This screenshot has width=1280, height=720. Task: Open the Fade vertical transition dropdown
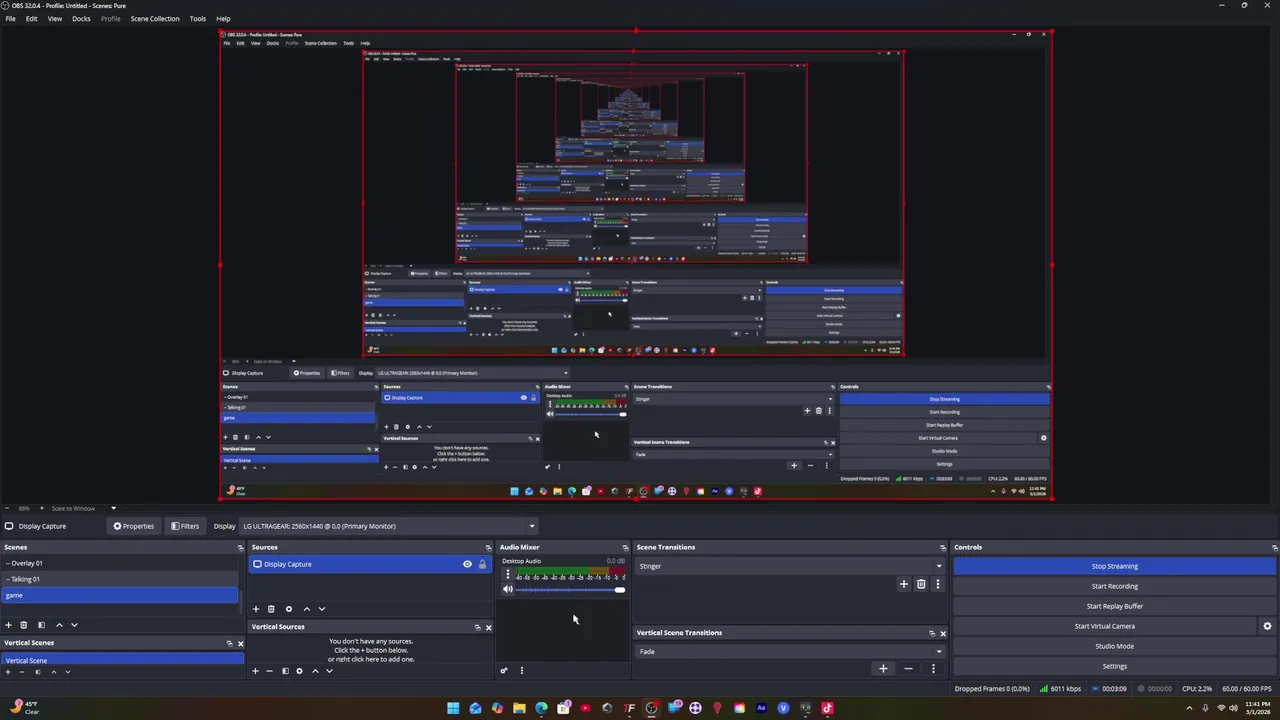790,652
